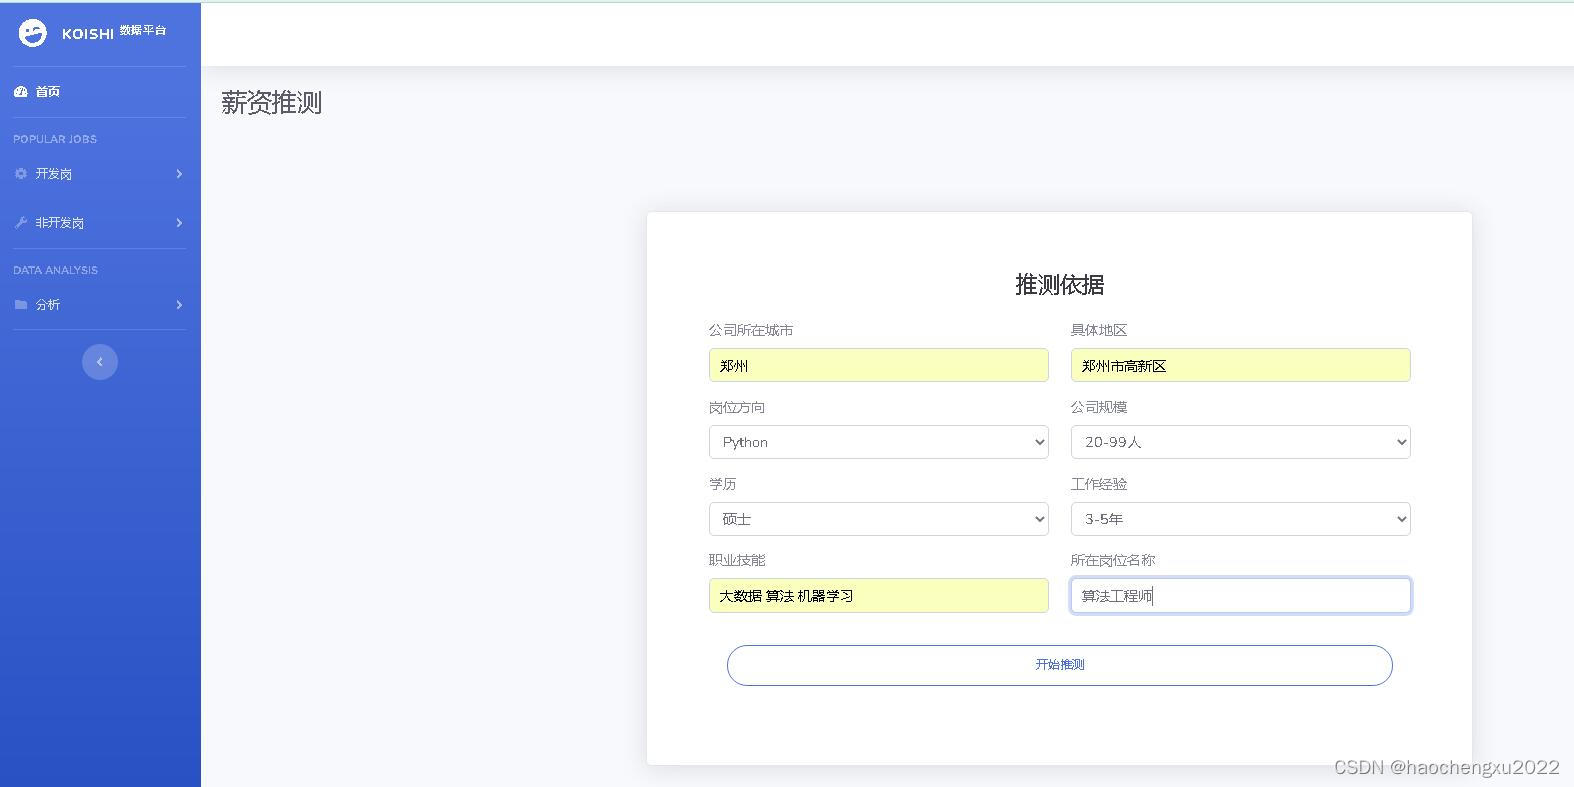This screenshot has height=787, width=1574.
Task: Expand the 分析 chevron arrow
Action: click(179, 304)
